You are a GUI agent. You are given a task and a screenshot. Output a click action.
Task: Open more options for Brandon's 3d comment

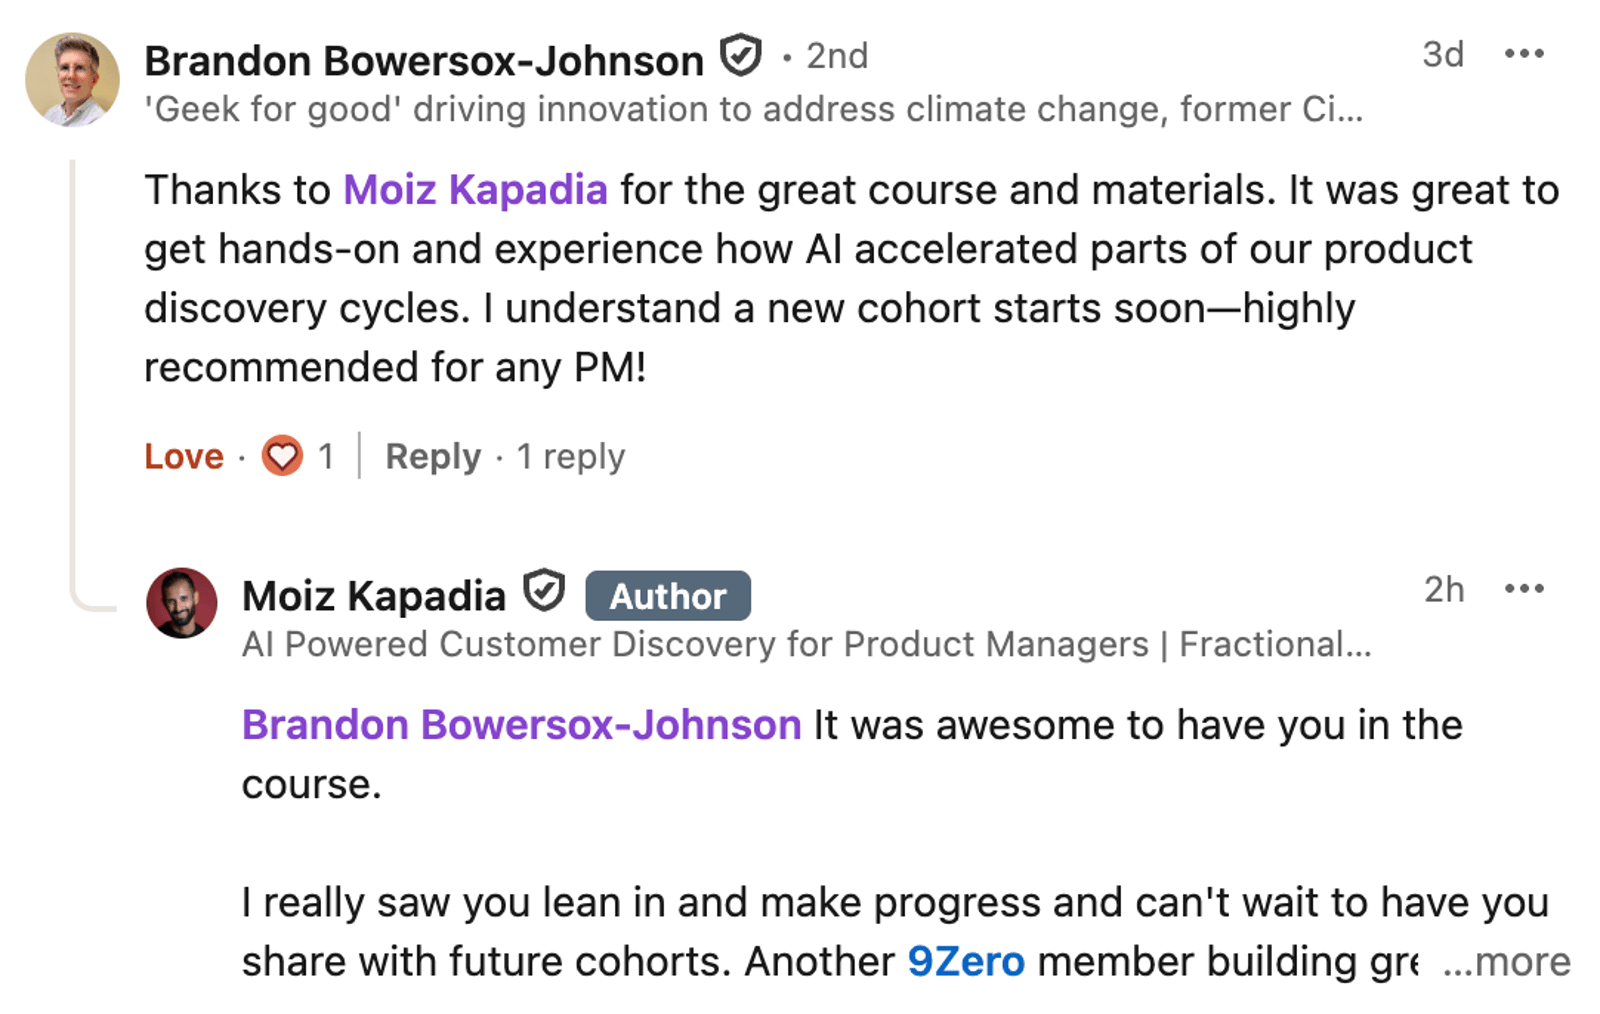click(1523, 55)
